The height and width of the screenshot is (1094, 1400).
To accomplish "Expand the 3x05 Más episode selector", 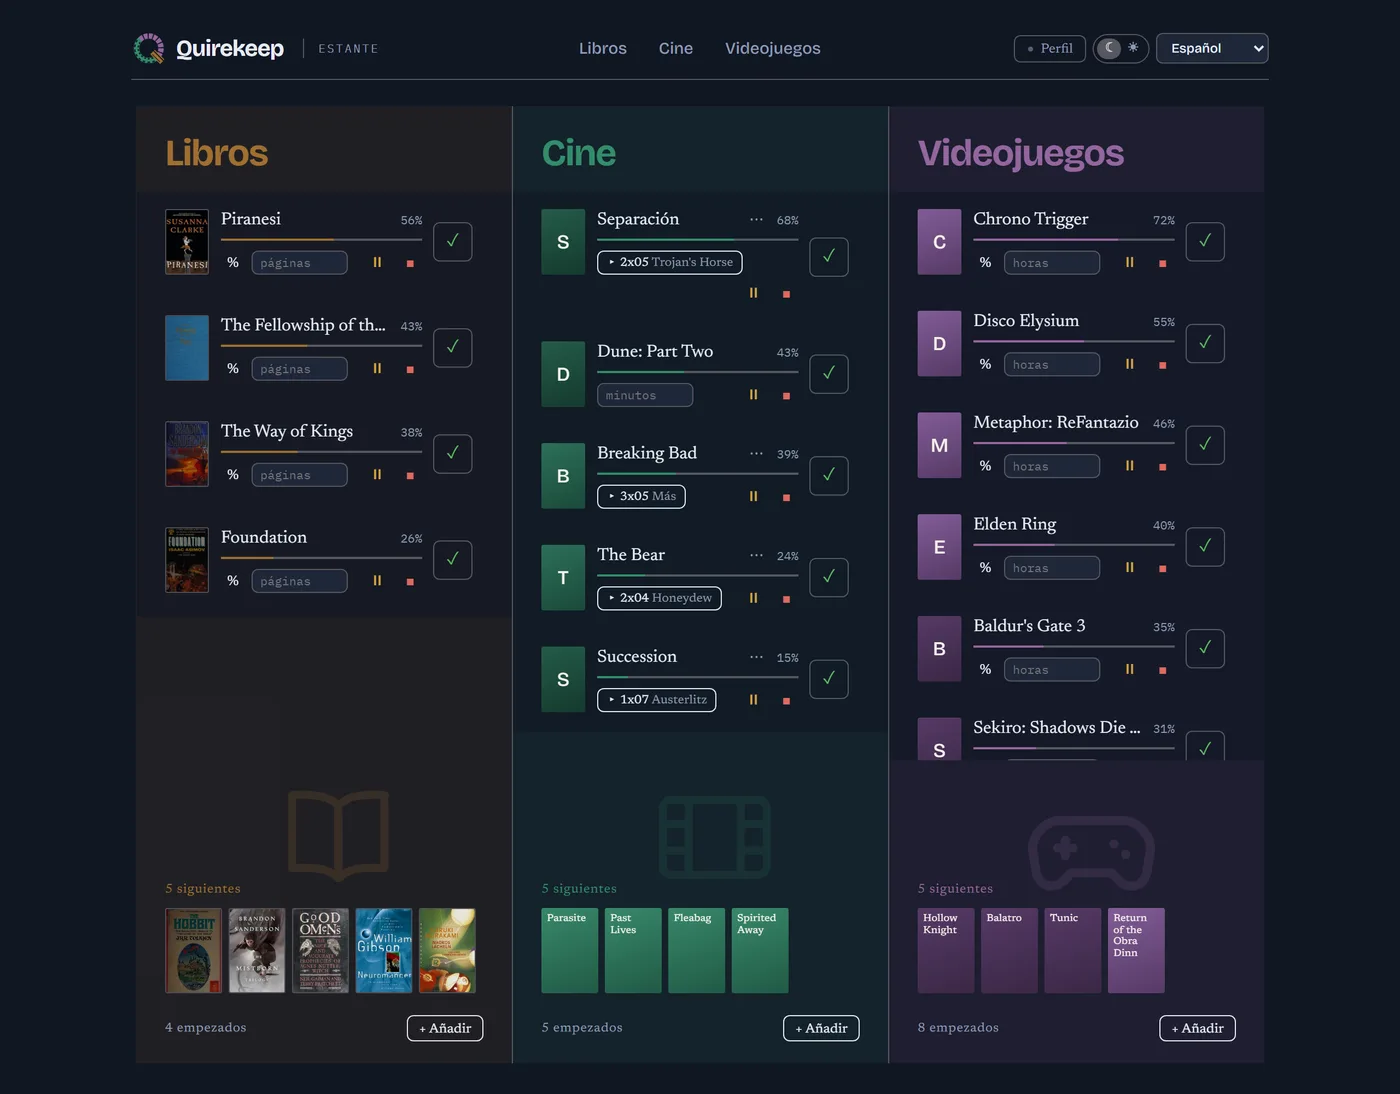I will [641, 496].
